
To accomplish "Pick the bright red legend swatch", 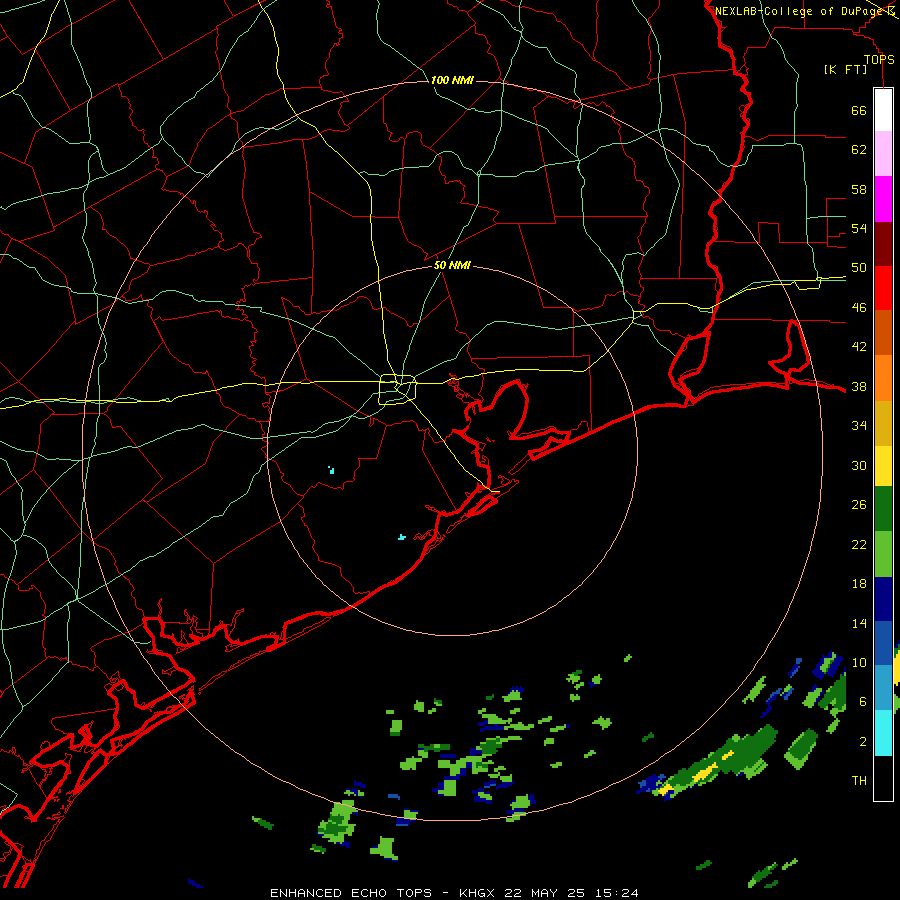I will (883, 288).
